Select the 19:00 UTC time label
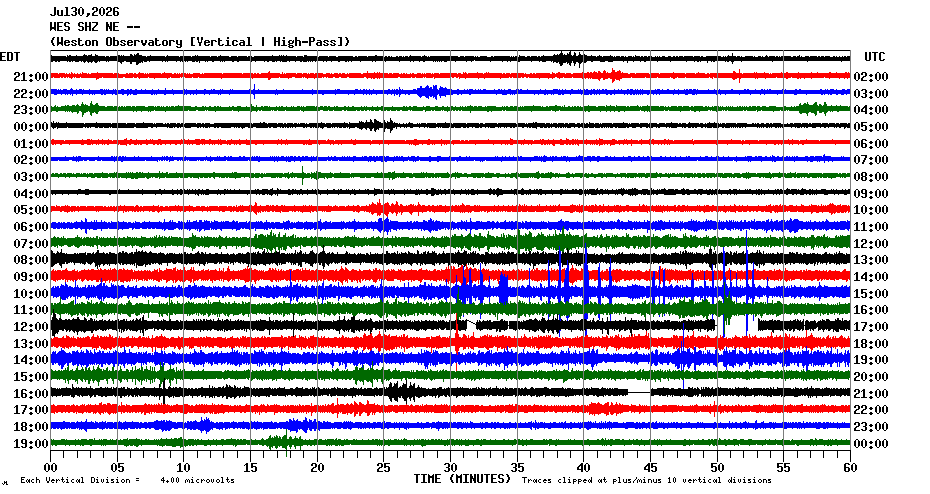Image resolution: width=930 pixels, height=494 pixels. click(871, 360)
